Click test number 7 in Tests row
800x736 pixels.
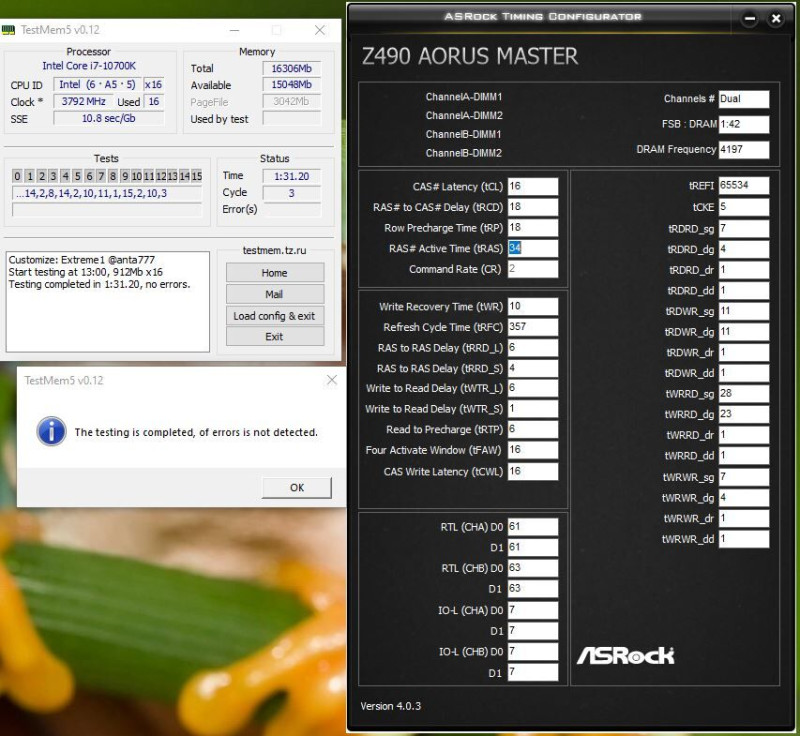click(x=101, y=176)
